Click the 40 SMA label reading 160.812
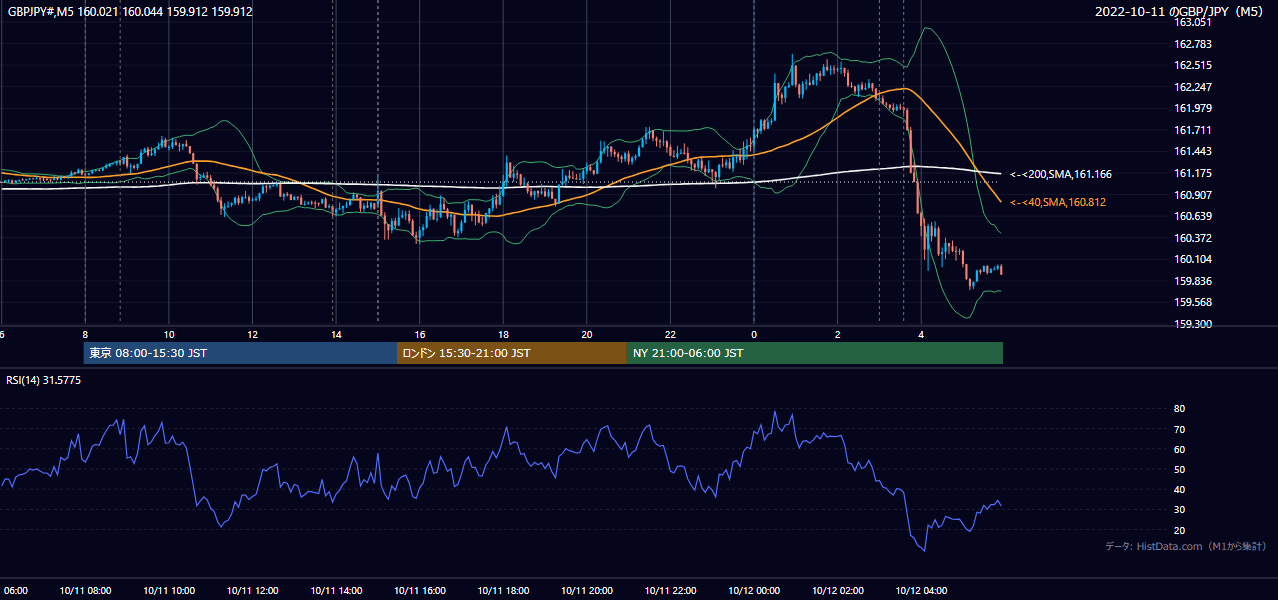The height and width of the screenshot is (600, 1278). point(1059,202)
